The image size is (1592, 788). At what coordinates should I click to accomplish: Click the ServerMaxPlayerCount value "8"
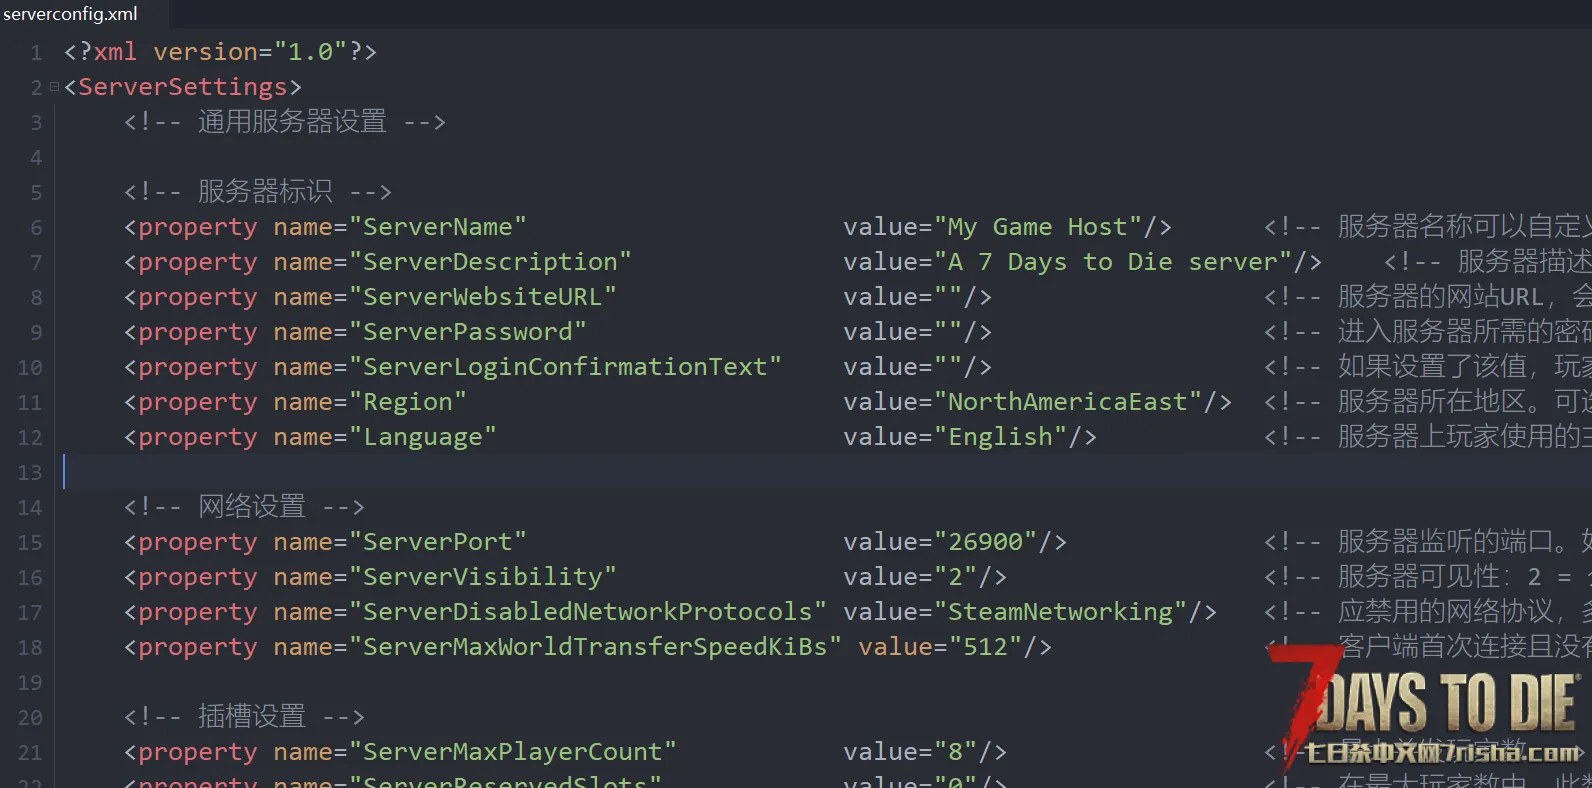[955, 752]
